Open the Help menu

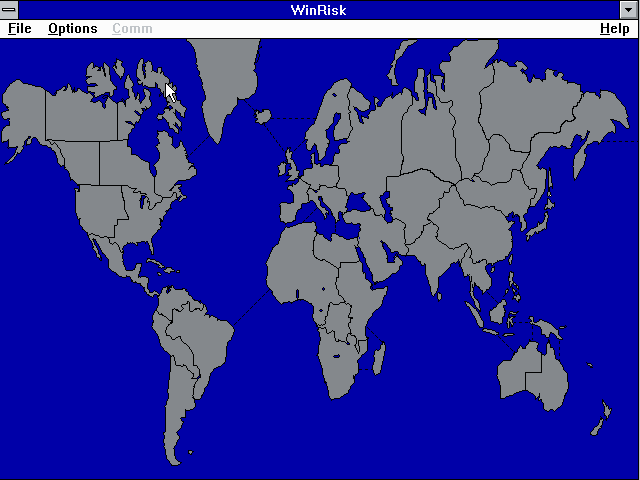coord(614,29)
